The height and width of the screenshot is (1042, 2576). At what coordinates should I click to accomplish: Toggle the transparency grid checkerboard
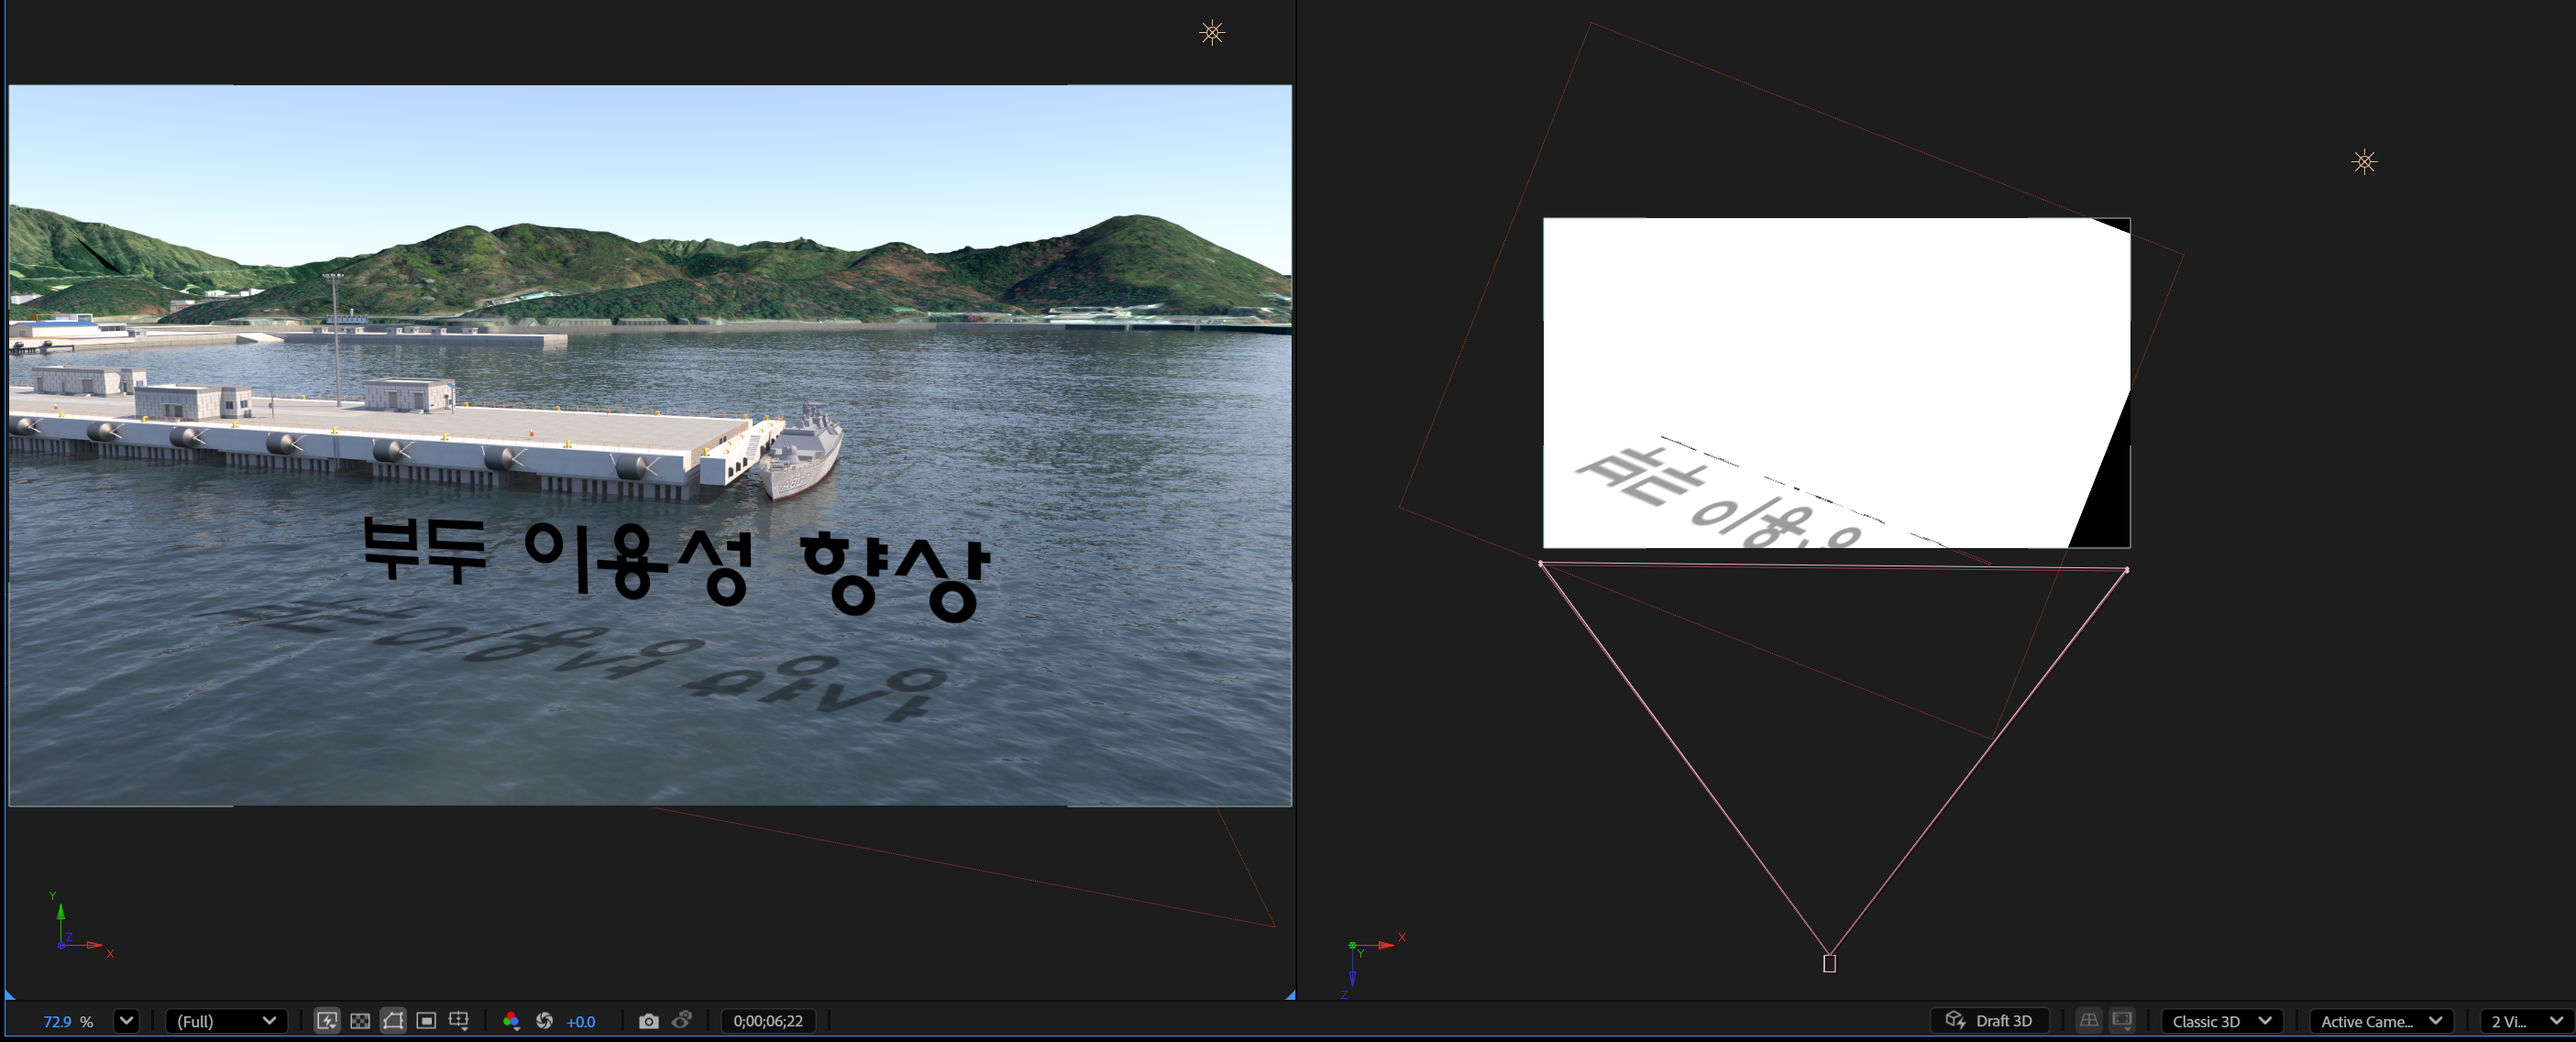pyautogui.click(x=360, y=1021)
